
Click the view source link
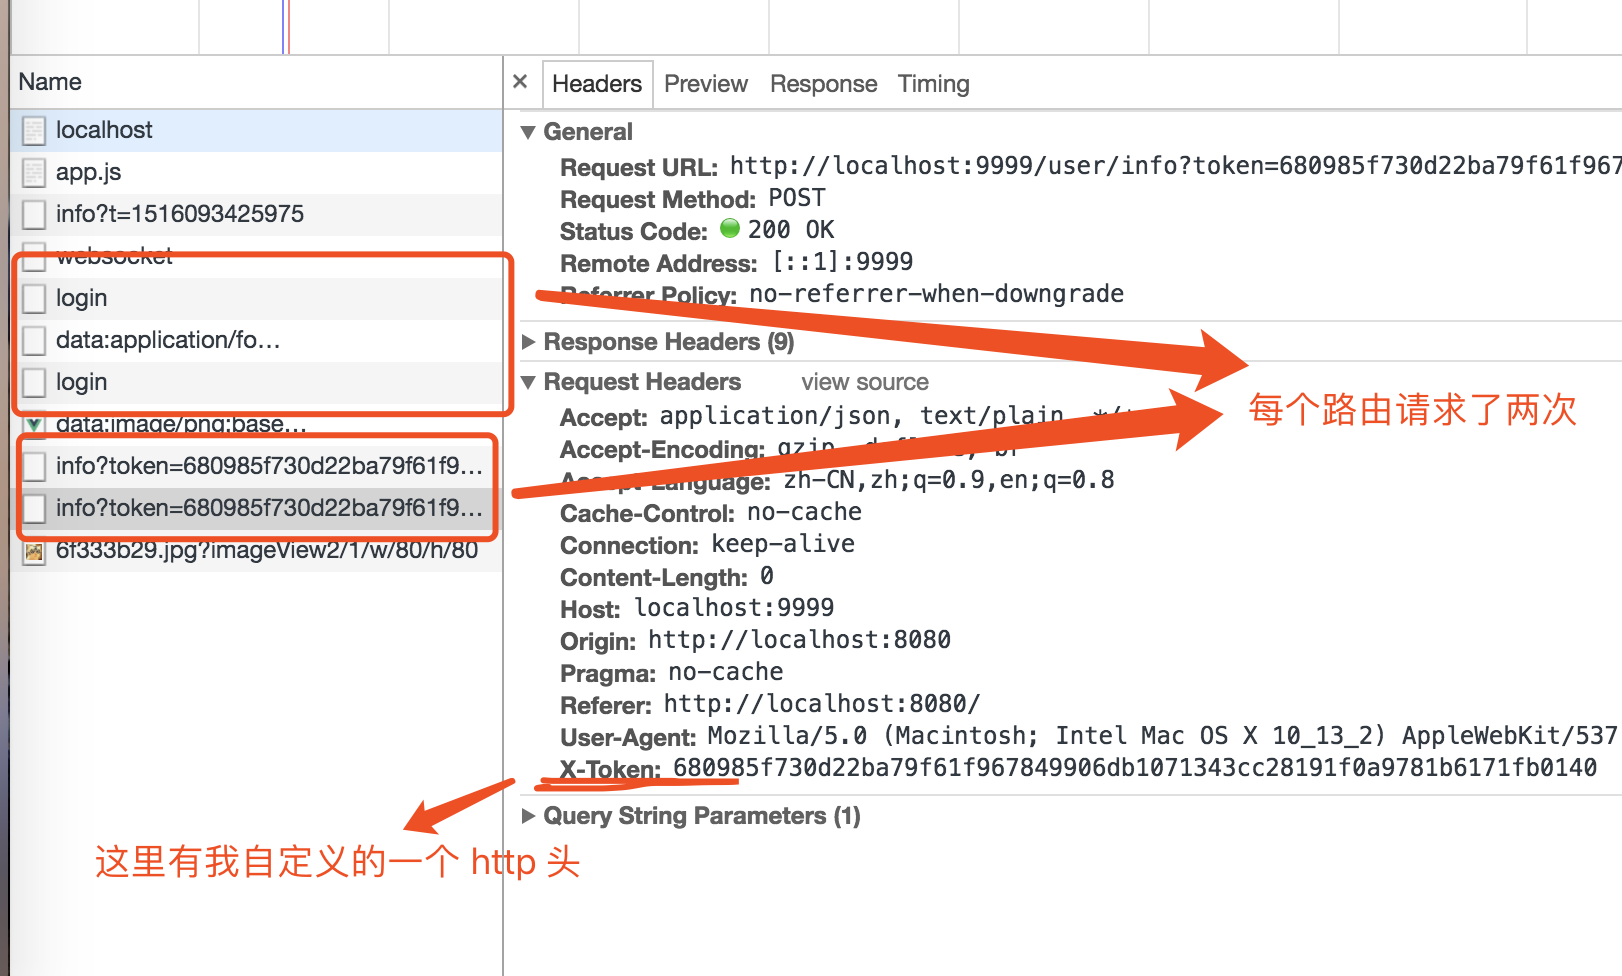point(864,382)
